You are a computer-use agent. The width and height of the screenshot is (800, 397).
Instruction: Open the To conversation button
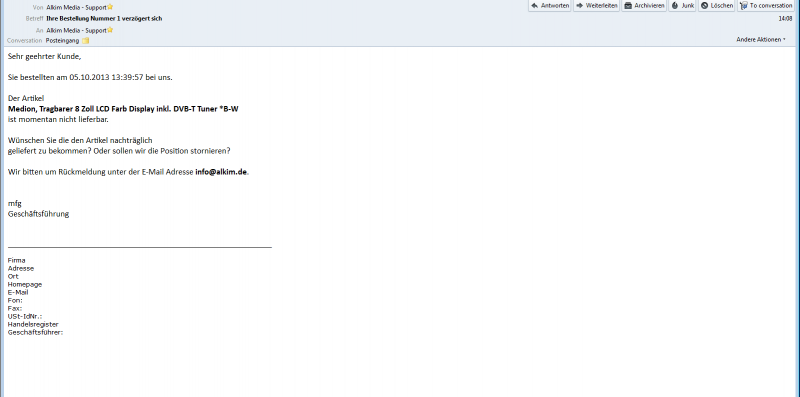click(x=766, y=6)
